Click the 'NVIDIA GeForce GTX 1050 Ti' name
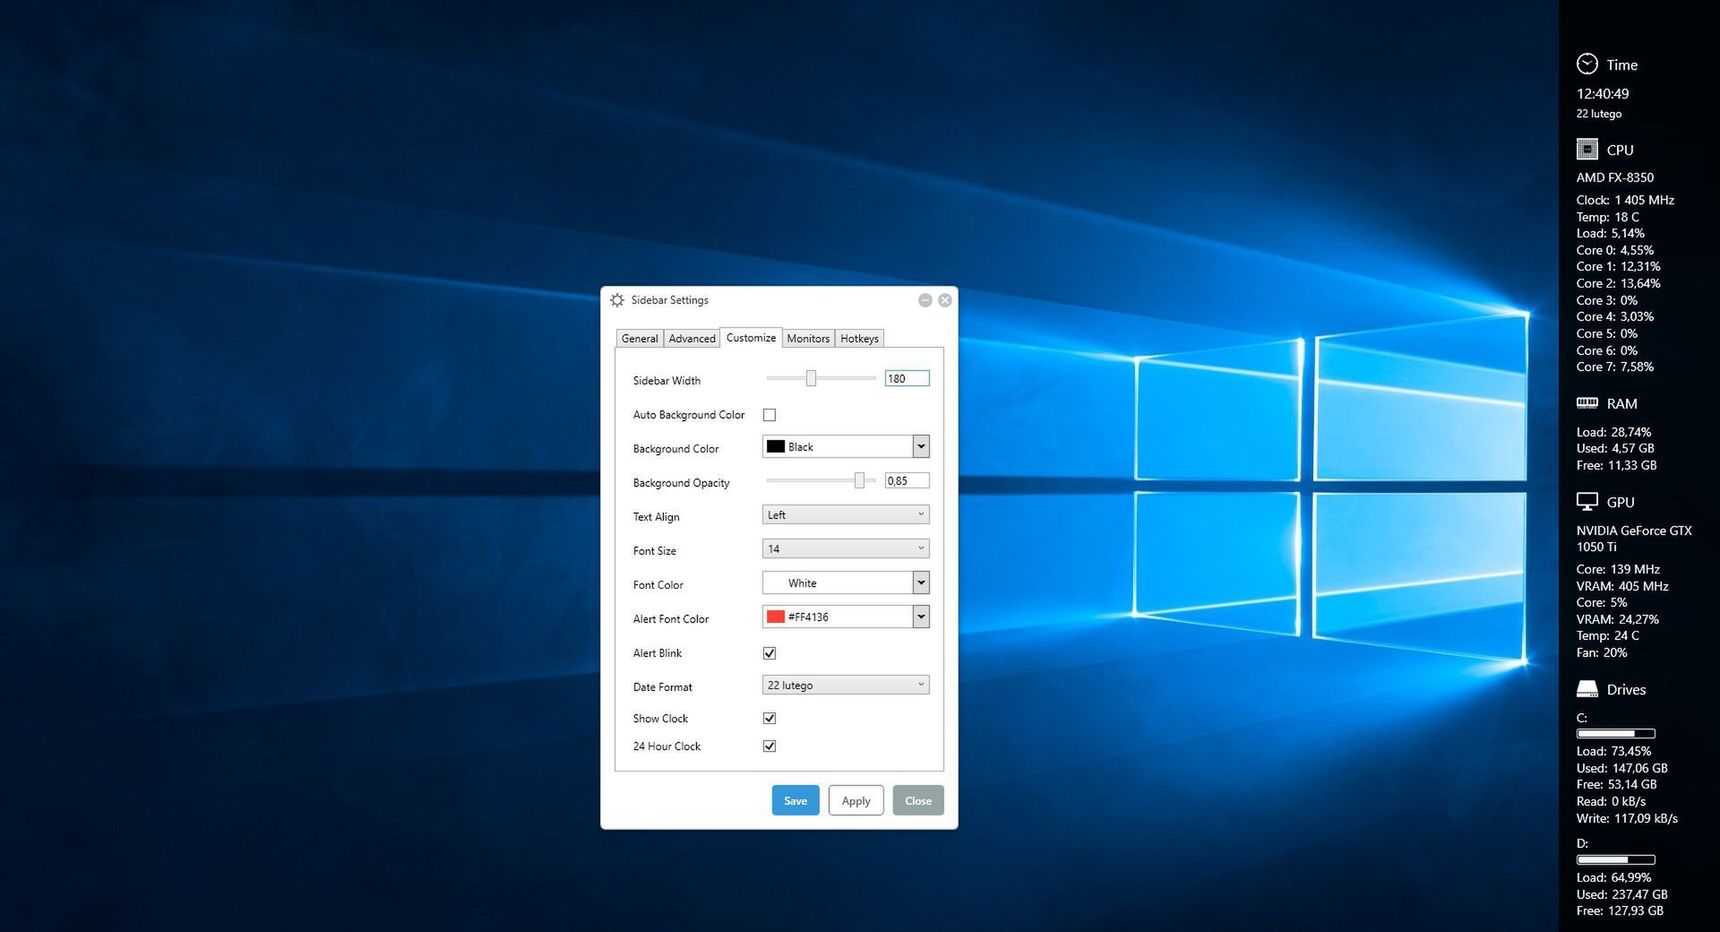The image size is (1720, 932). tap(1634, 539)
